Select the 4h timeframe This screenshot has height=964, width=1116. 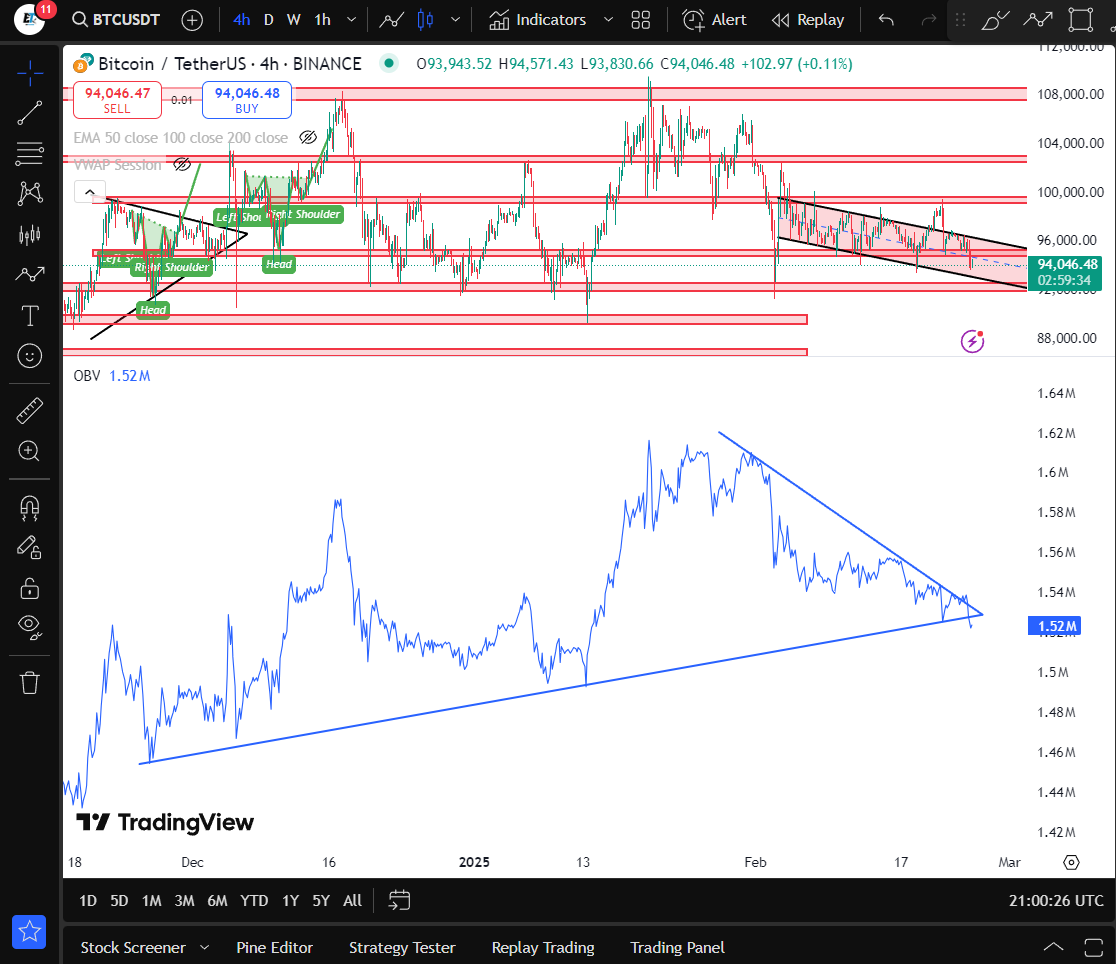[x=241, y=20]
